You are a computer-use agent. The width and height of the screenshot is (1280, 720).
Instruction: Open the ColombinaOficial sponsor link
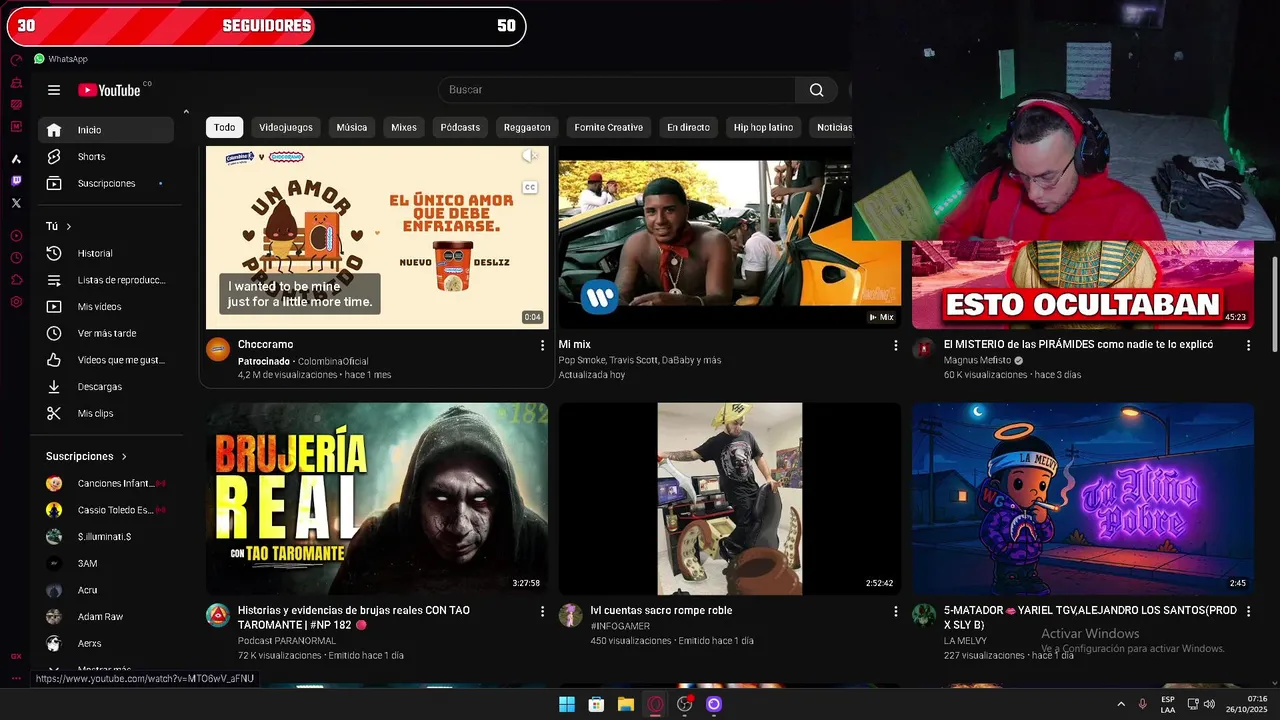pos(333,362)
